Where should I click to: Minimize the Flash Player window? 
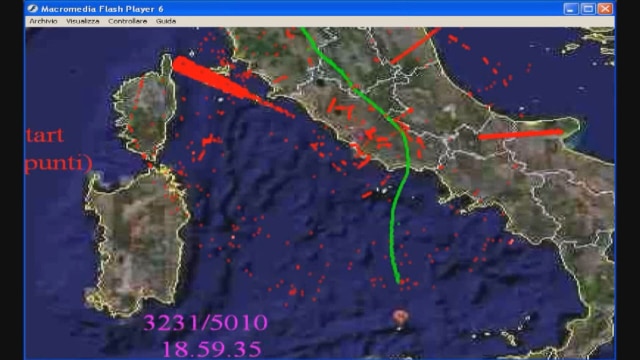click(571, 9)
